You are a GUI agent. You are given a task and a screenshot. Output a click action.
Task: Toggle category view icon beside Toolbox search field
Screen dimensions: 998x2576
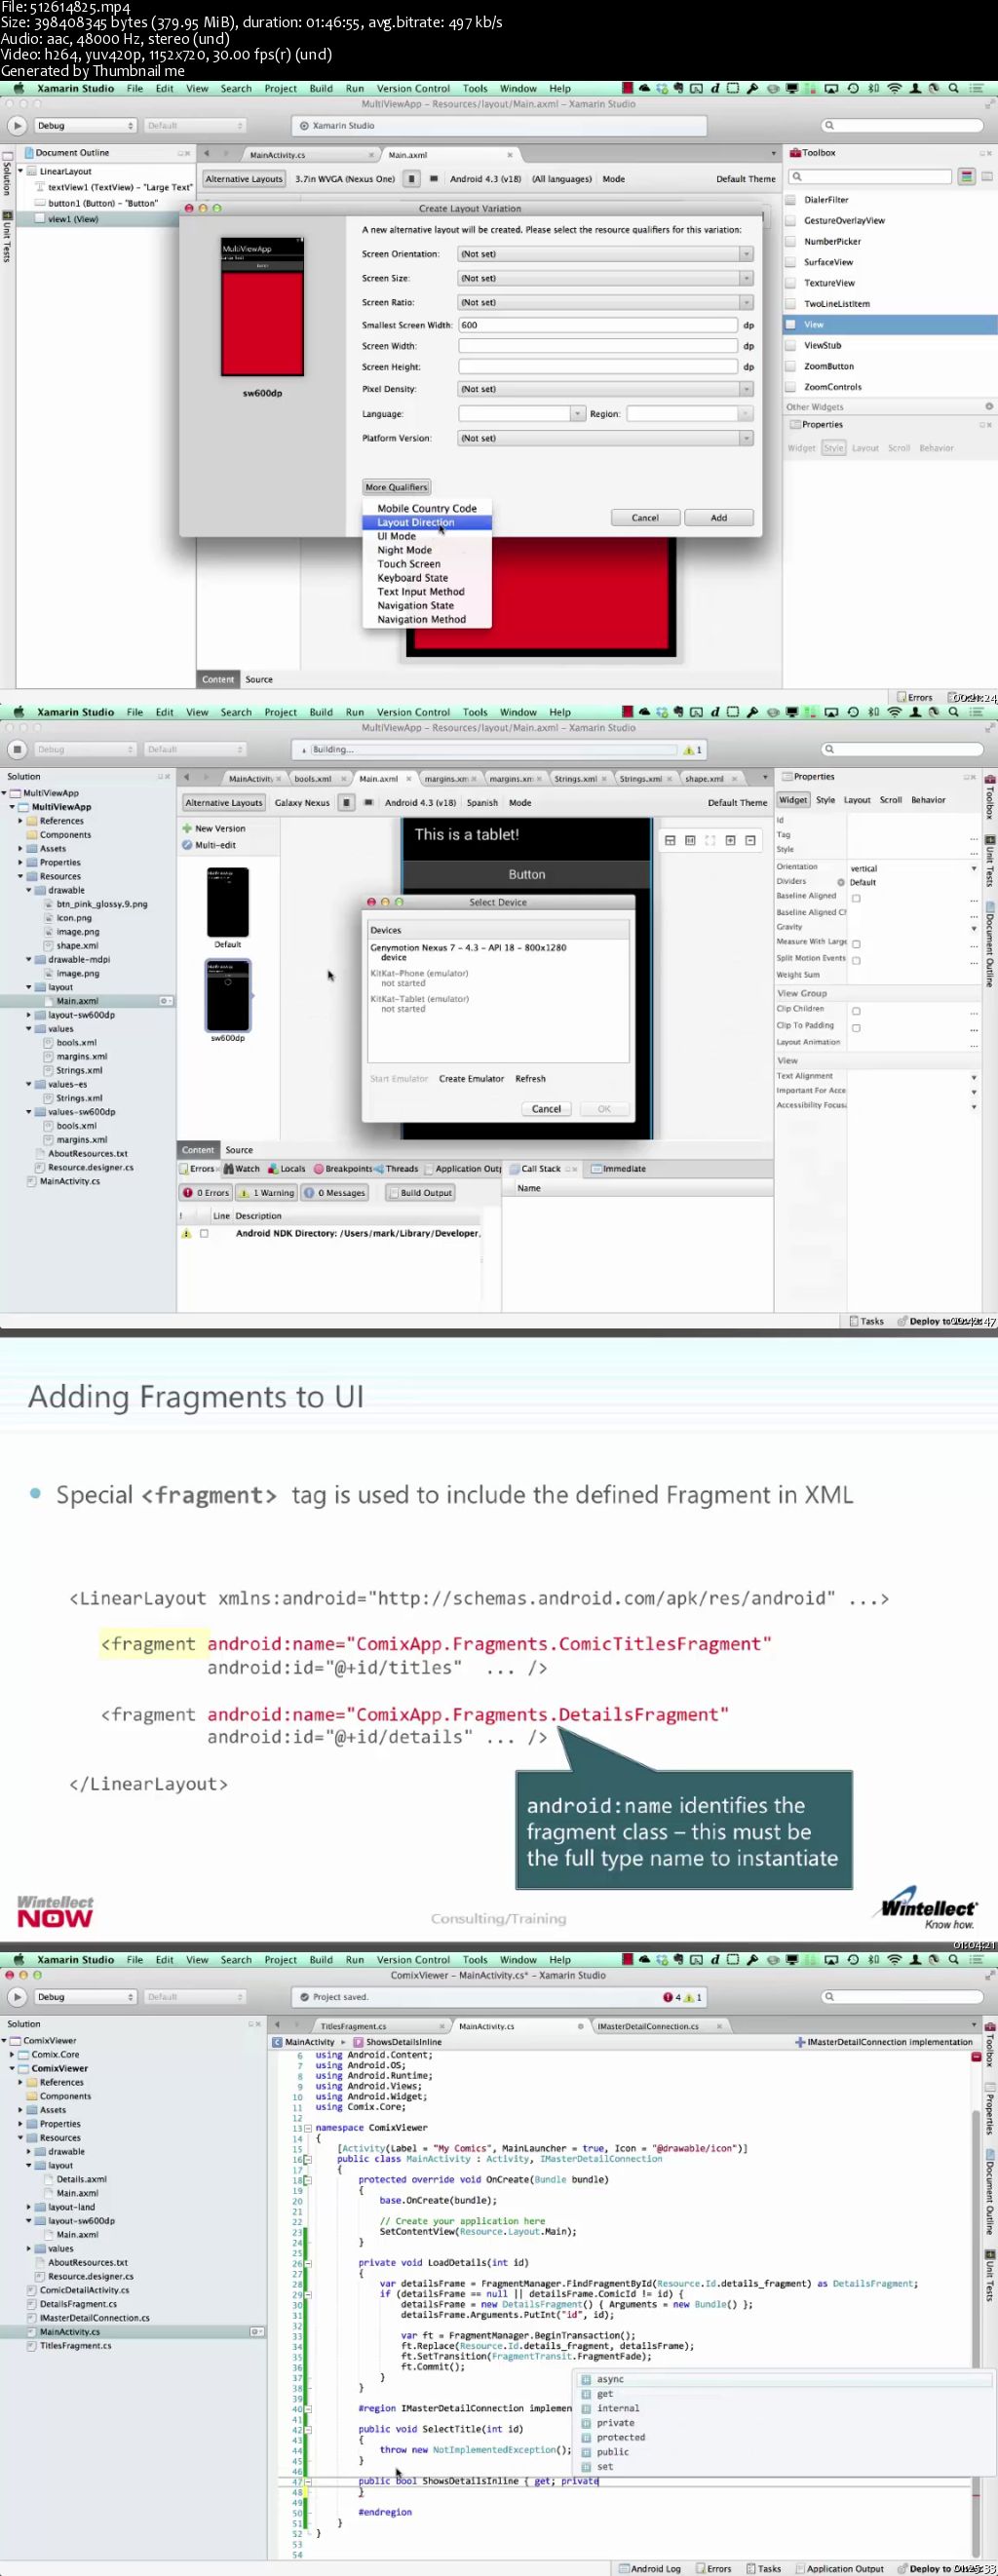966,176
